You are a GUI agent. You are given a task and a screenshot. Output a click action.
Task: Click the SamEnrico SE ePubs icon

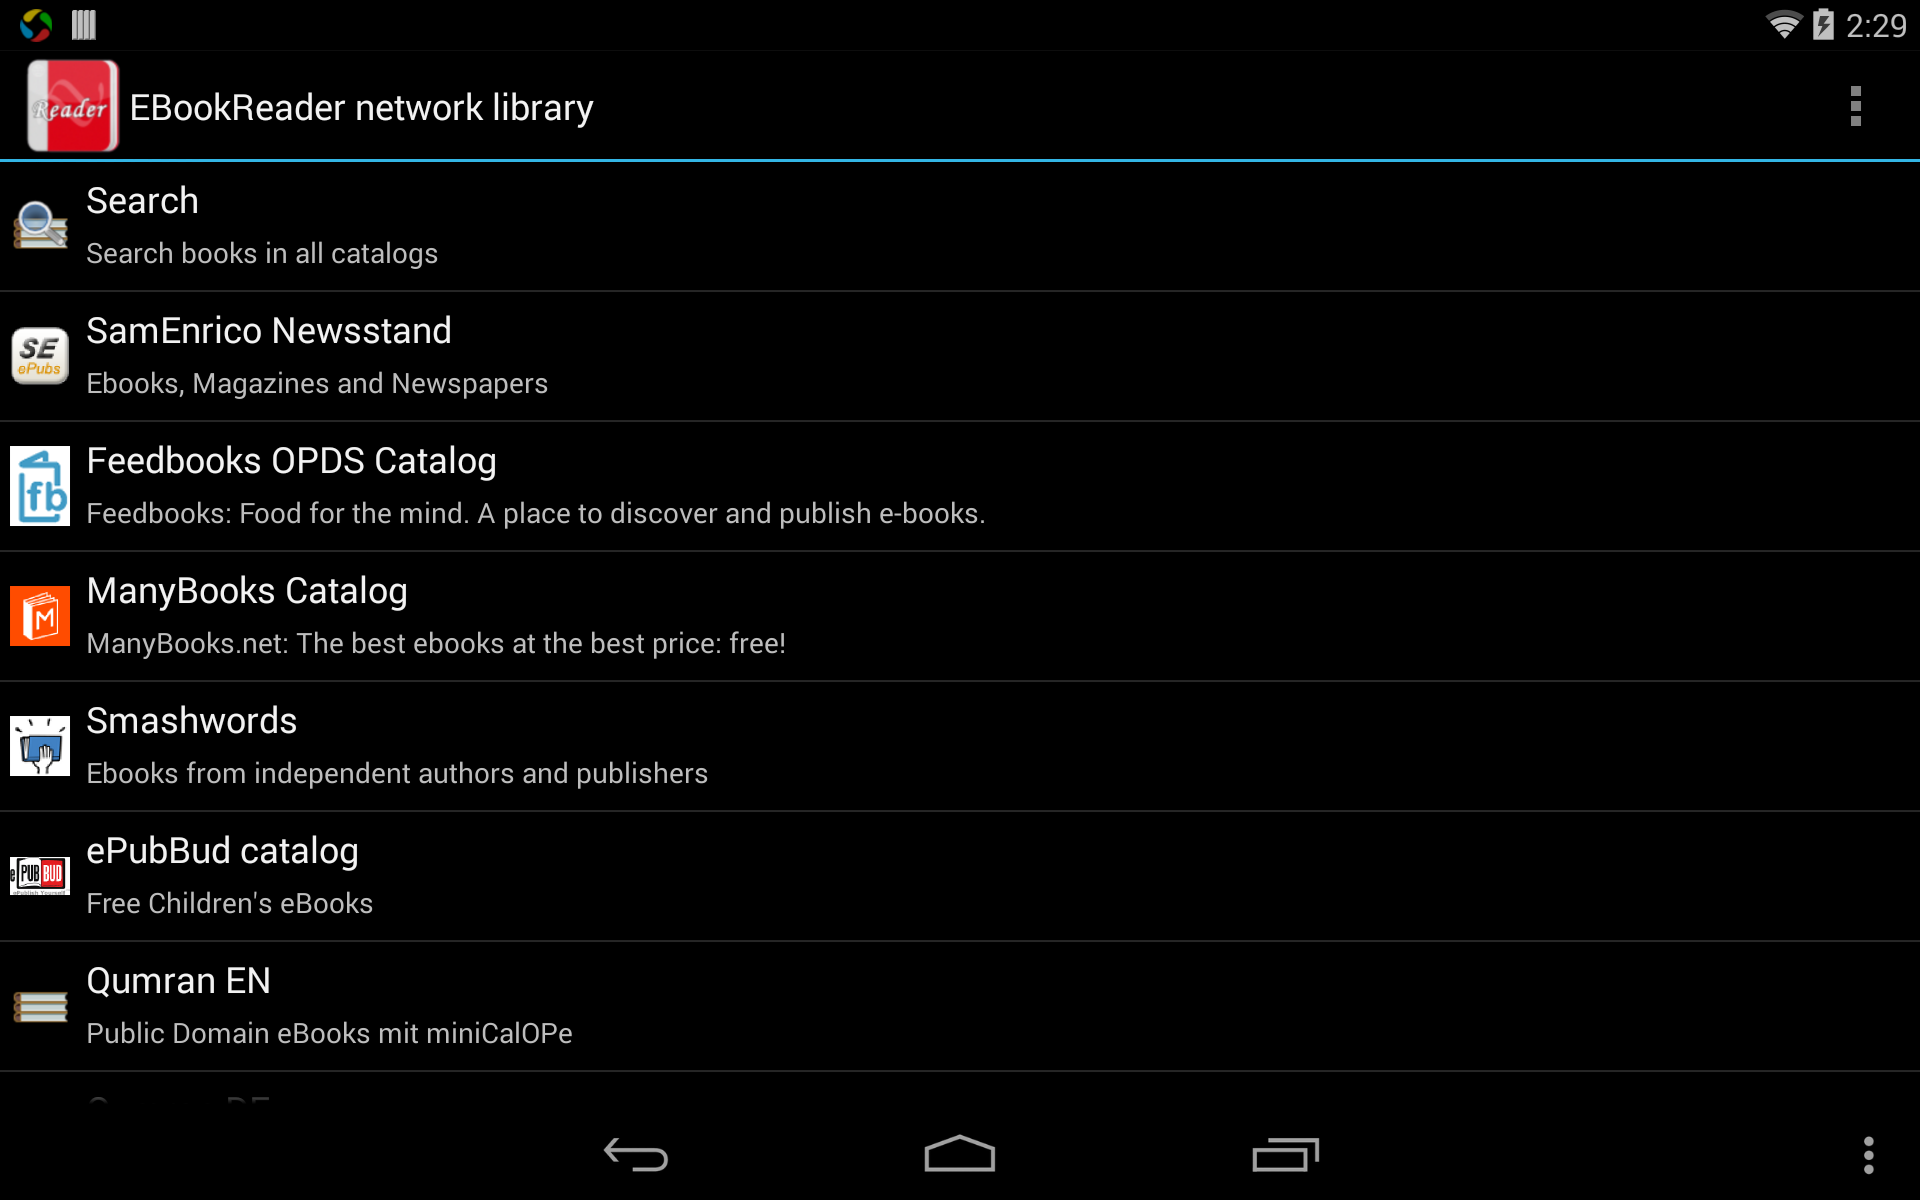point(40,356)
